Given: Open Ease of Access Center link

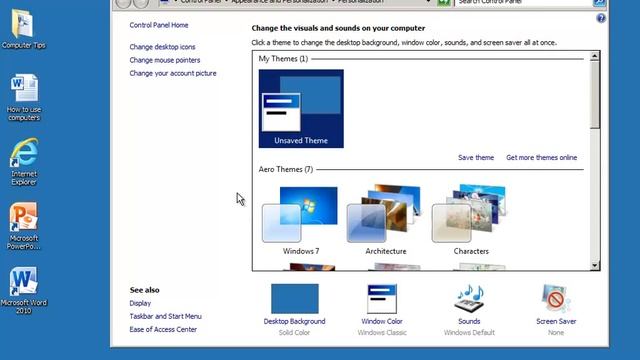Looking at the screenshot, I should pyautogui.click(x=163, y=329).
